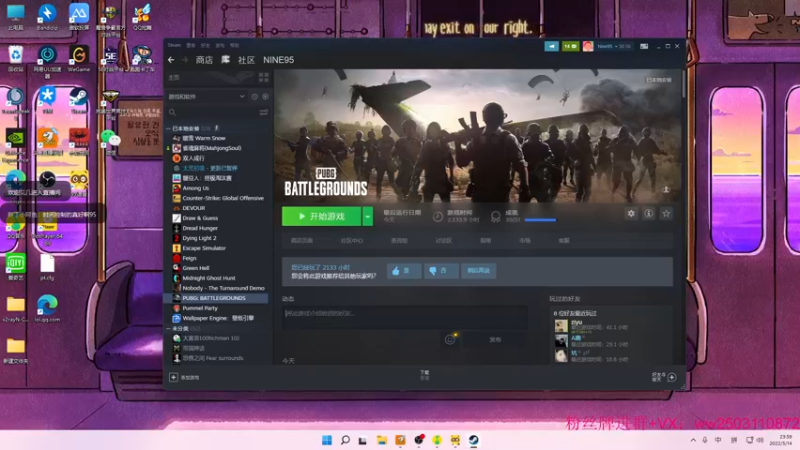Open the Steam menu
The width and height of the screenshot is (800, 450).
174,45
